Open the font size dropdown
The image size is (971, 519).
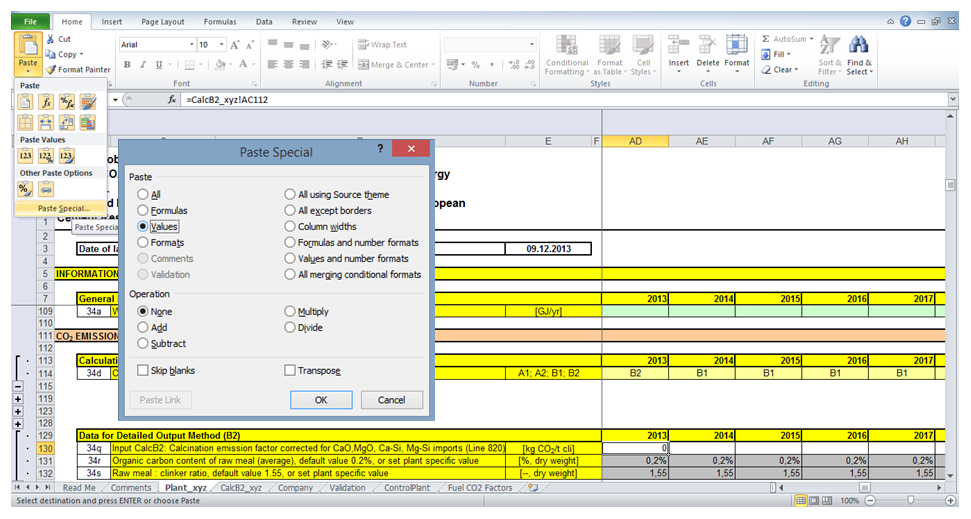[221, 45]
